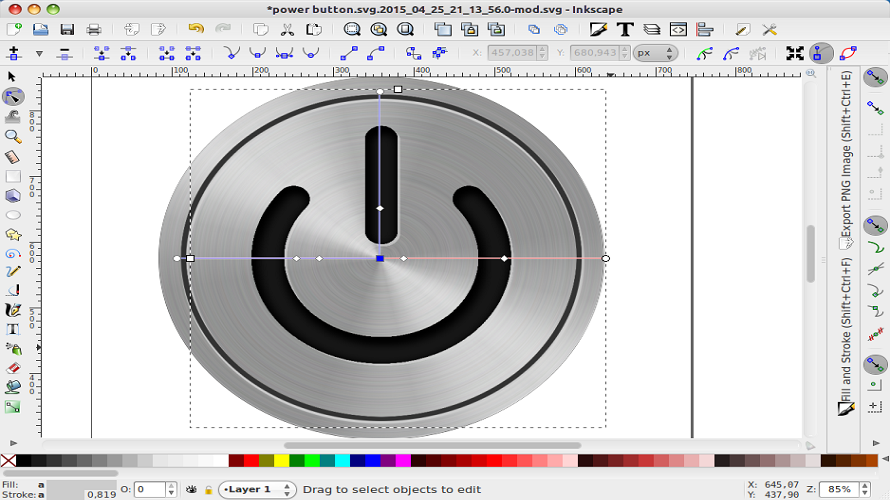The height and width of the screenshot is (500, 890).
Task: Open the Layer 1 dropdown
Action: (258, 490)
